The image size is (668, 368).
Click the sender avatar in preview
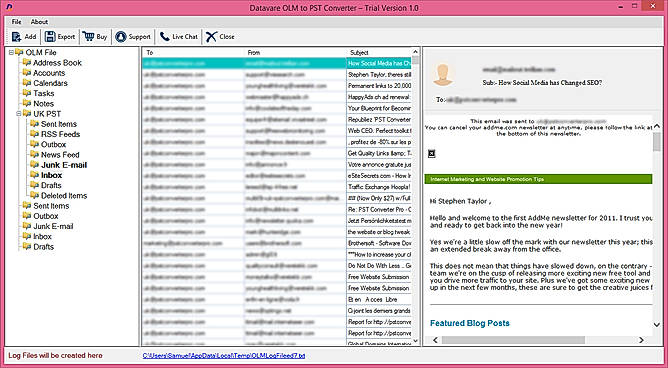pyautogui.click(x=443, y=75)
